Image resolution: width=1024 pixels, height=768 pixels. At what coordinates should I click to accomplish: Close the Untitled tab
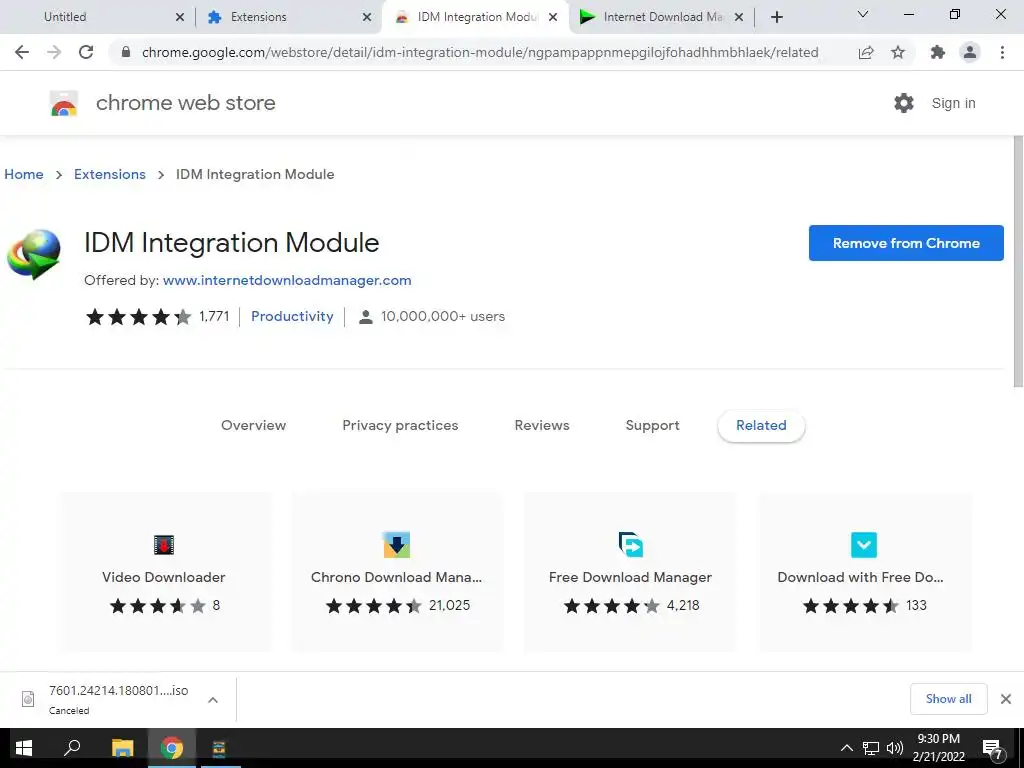click(x=180, y=18)
